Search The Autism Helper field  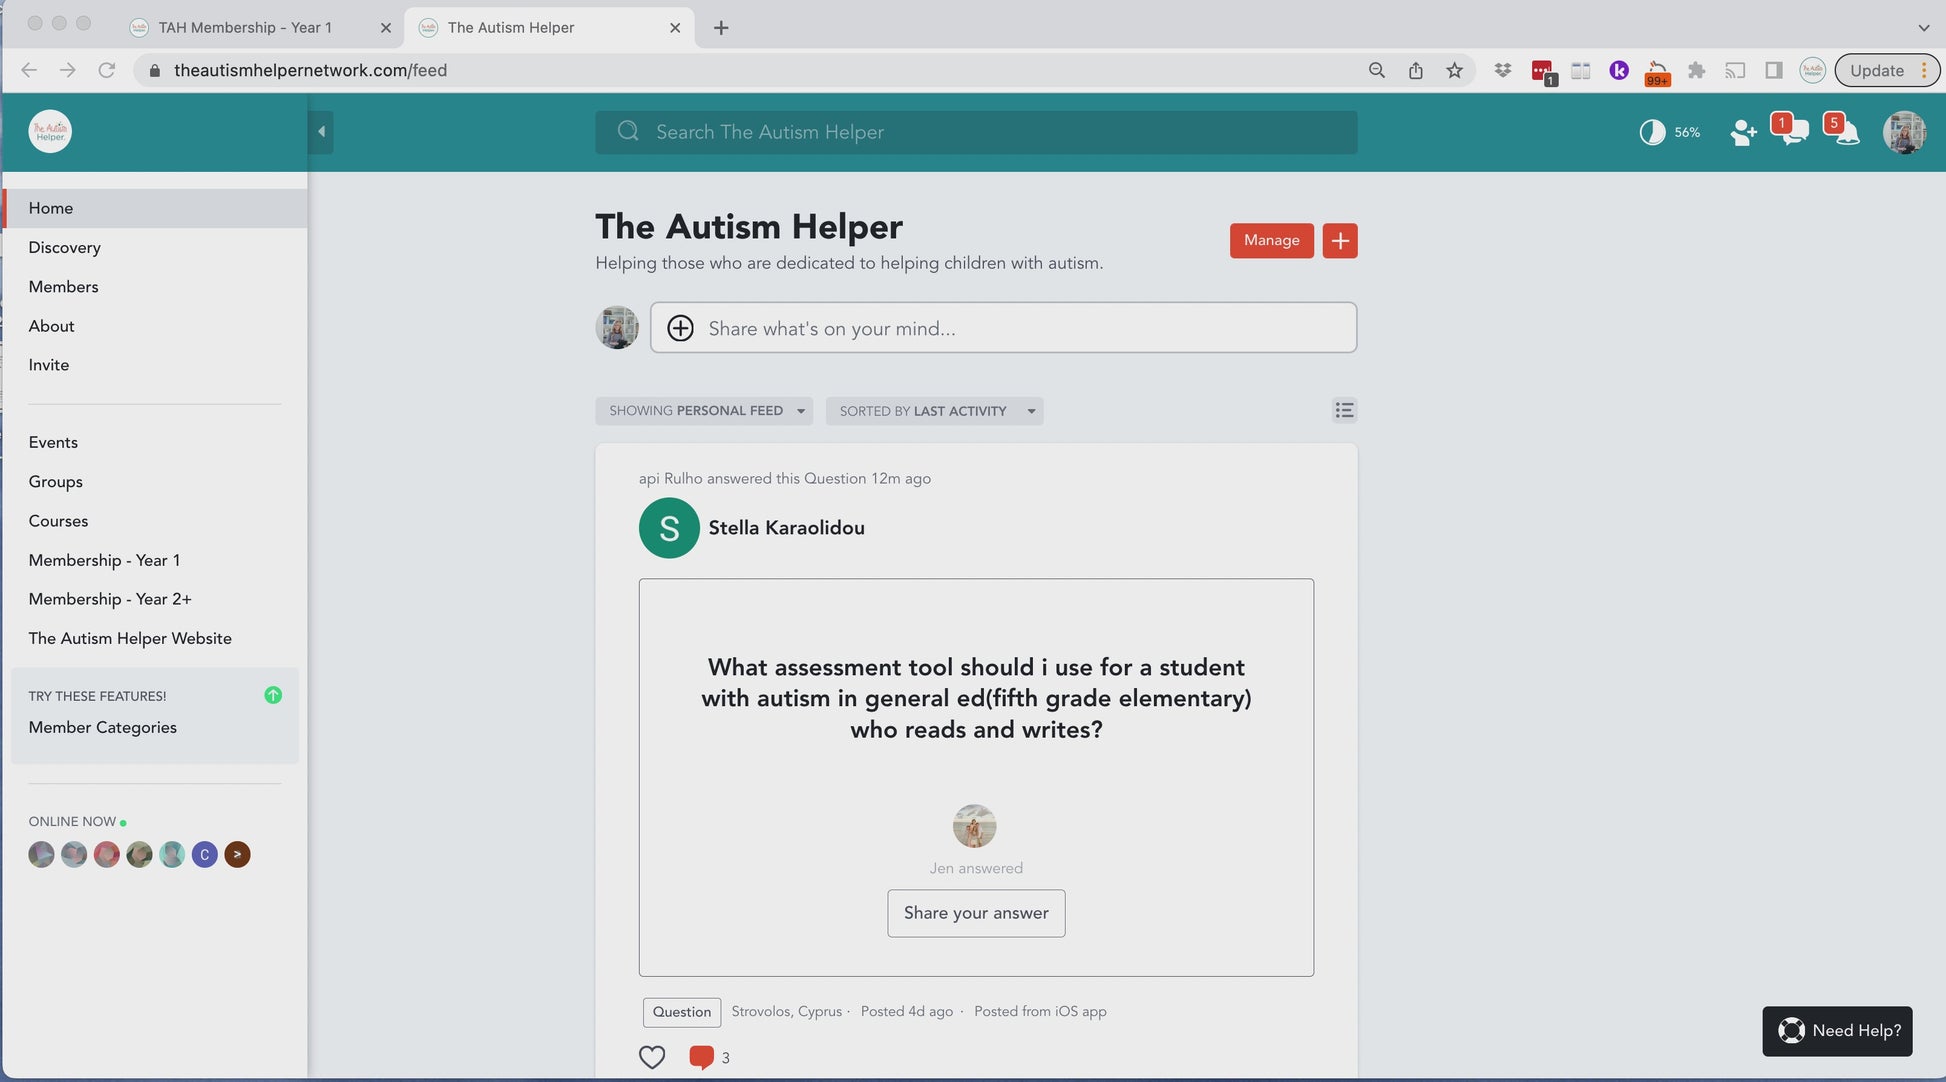coord(976,132)
